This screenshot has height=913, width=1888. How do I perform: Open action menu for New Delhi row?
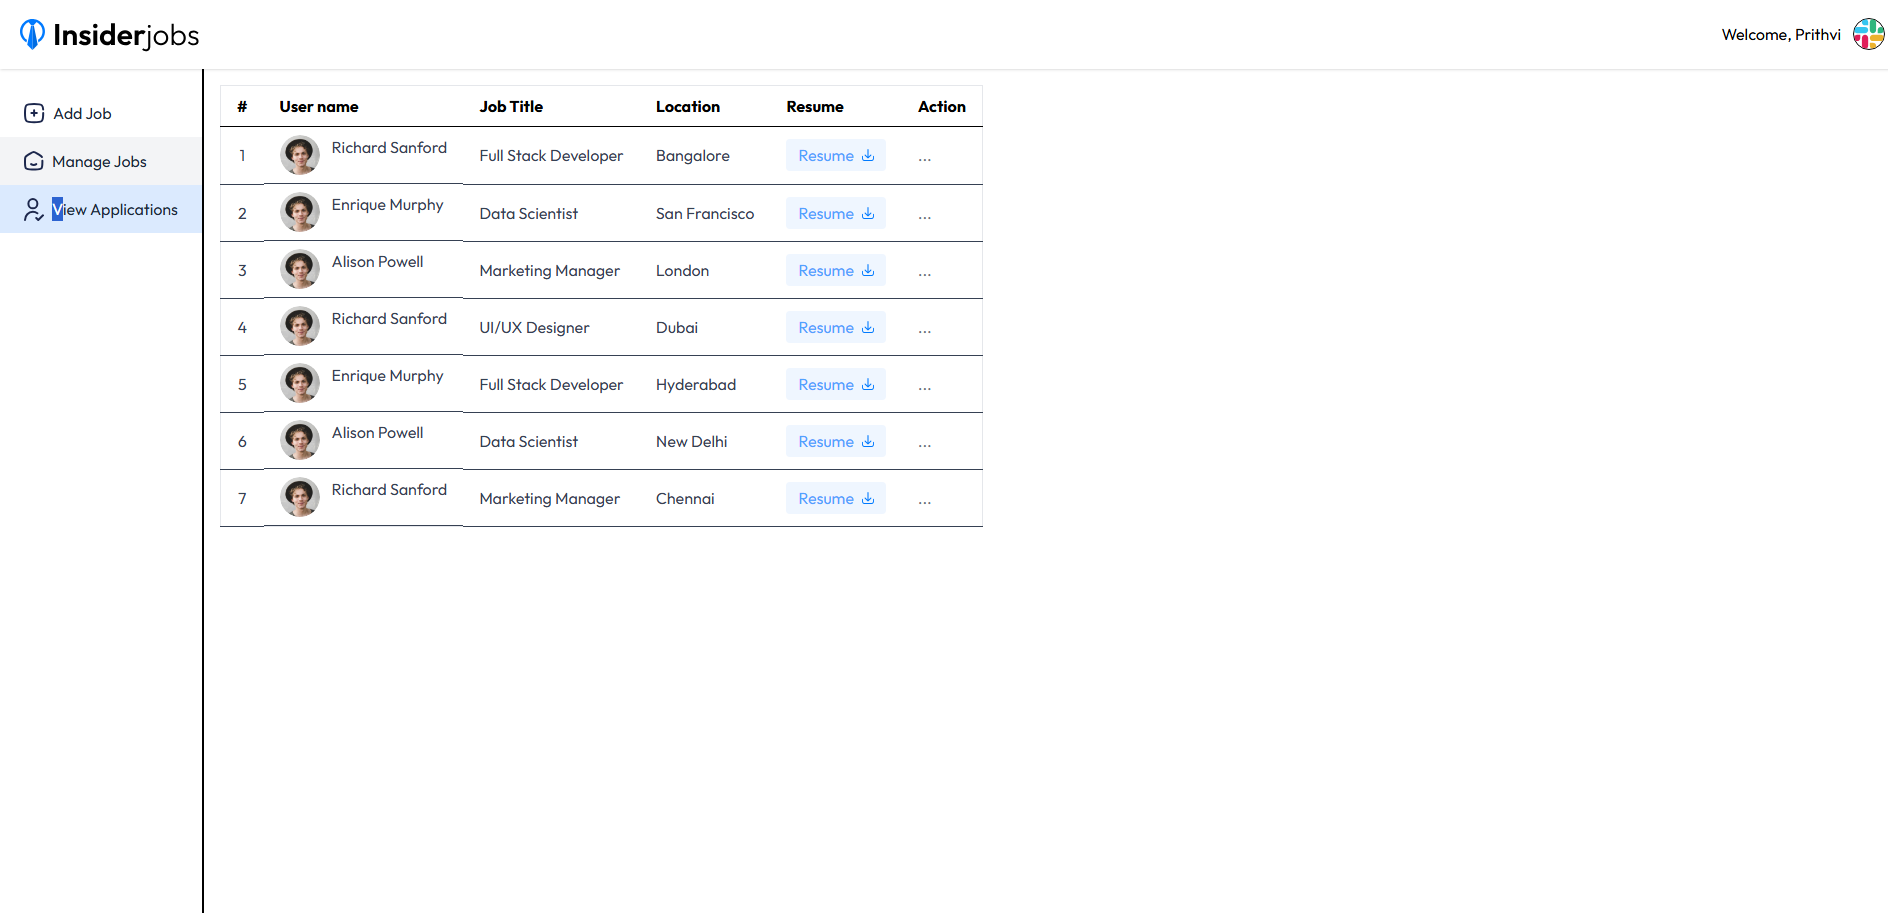(925, 443)
